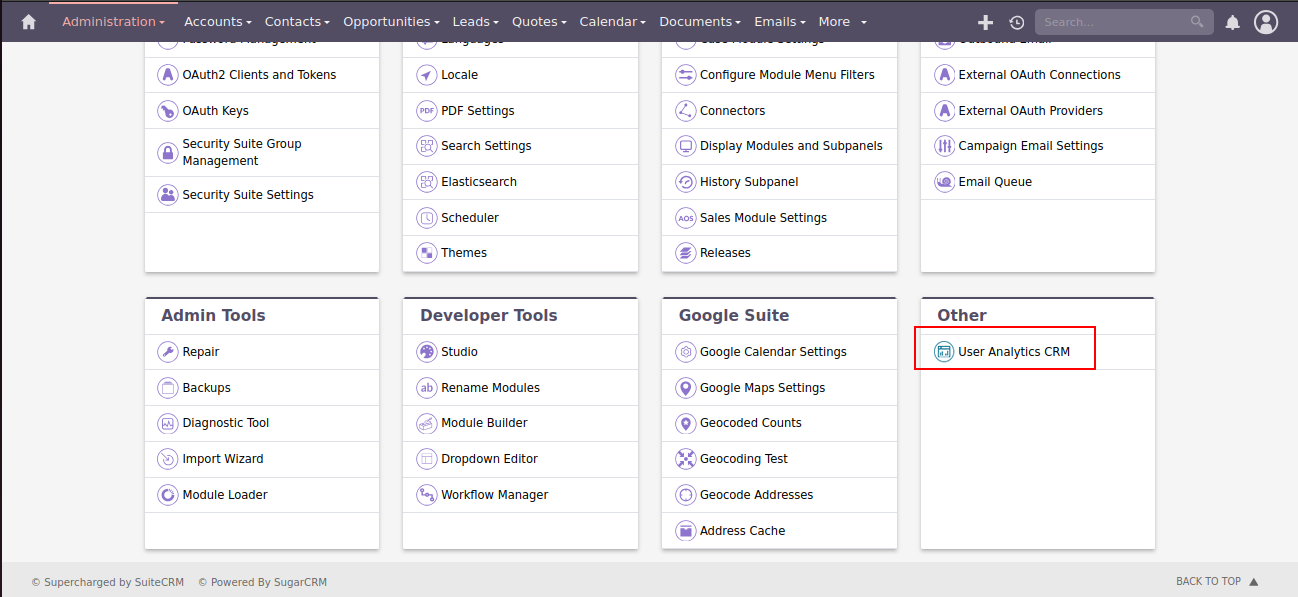The image size is (1298, 597).
Task: Open the Diagnostic Tool link
Action: click(x=225, y=423)
